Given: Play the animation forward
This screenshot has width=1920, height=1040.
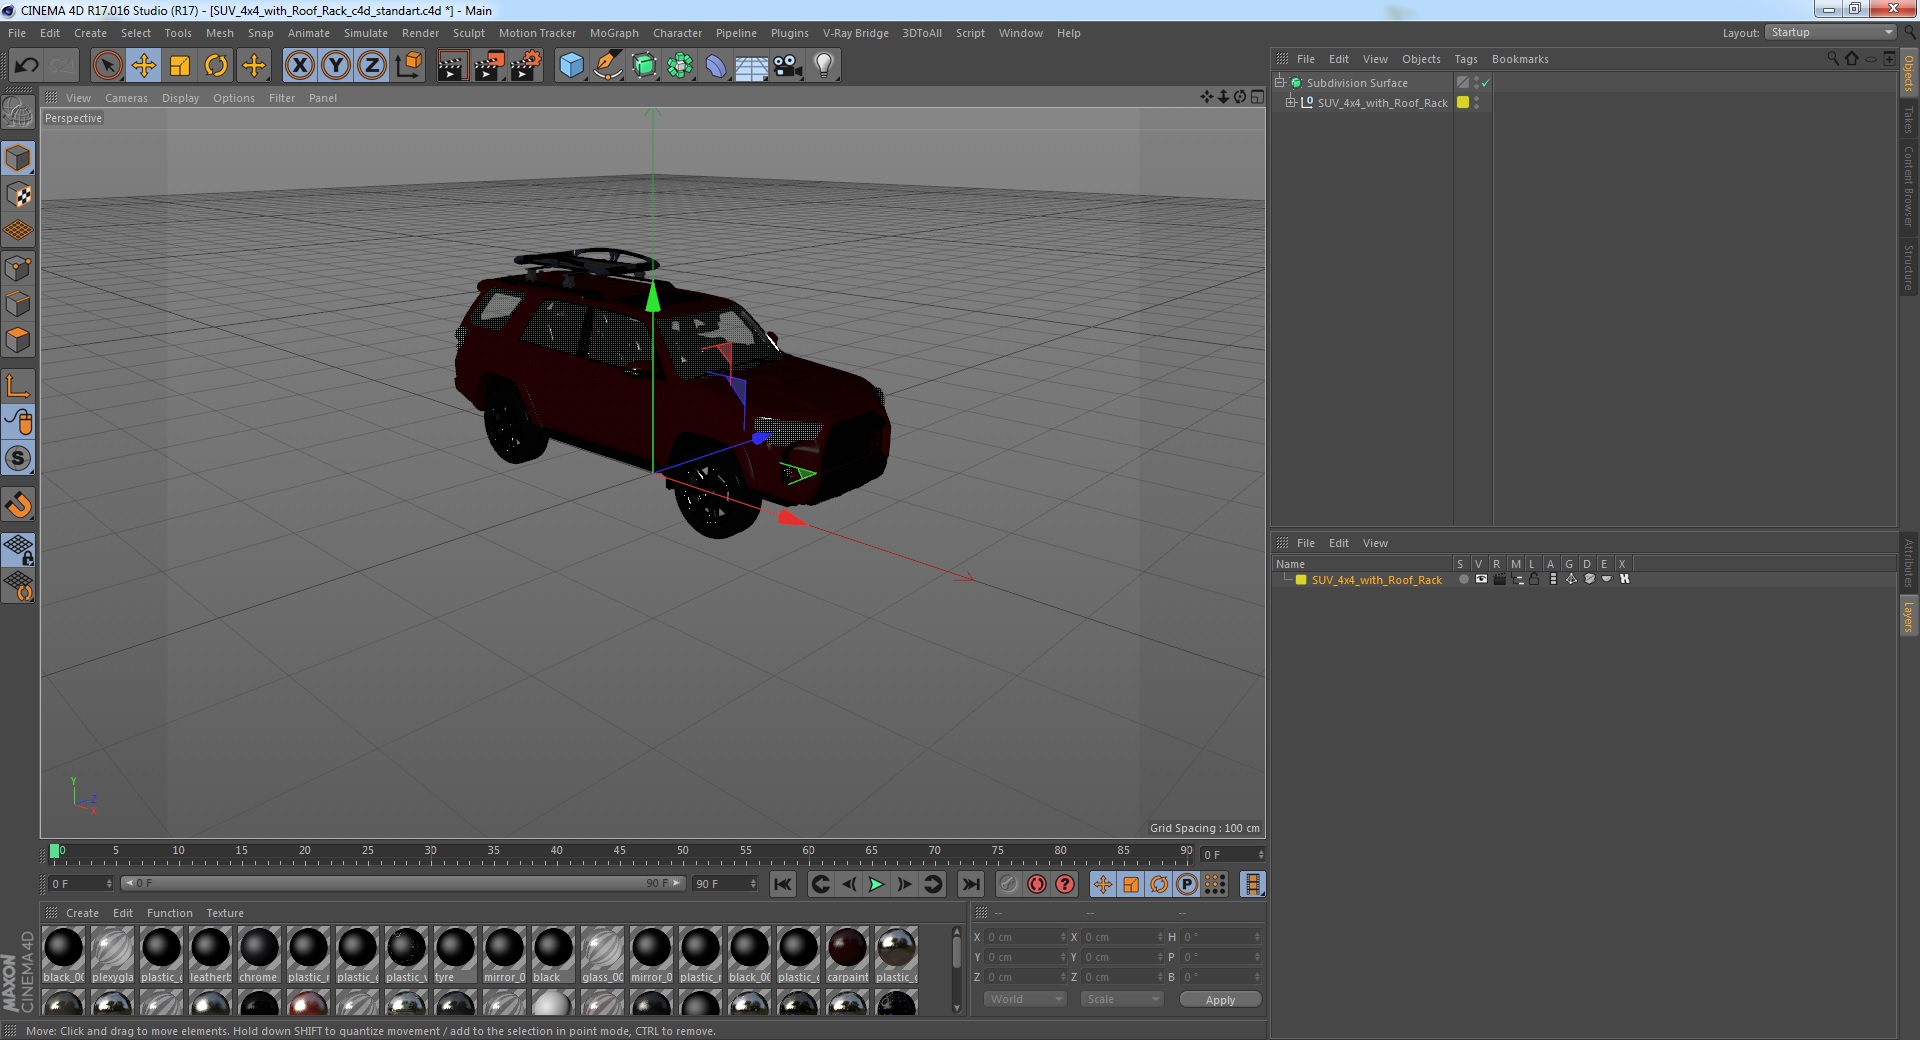Looking at the screenshot, I should (876, 884).
